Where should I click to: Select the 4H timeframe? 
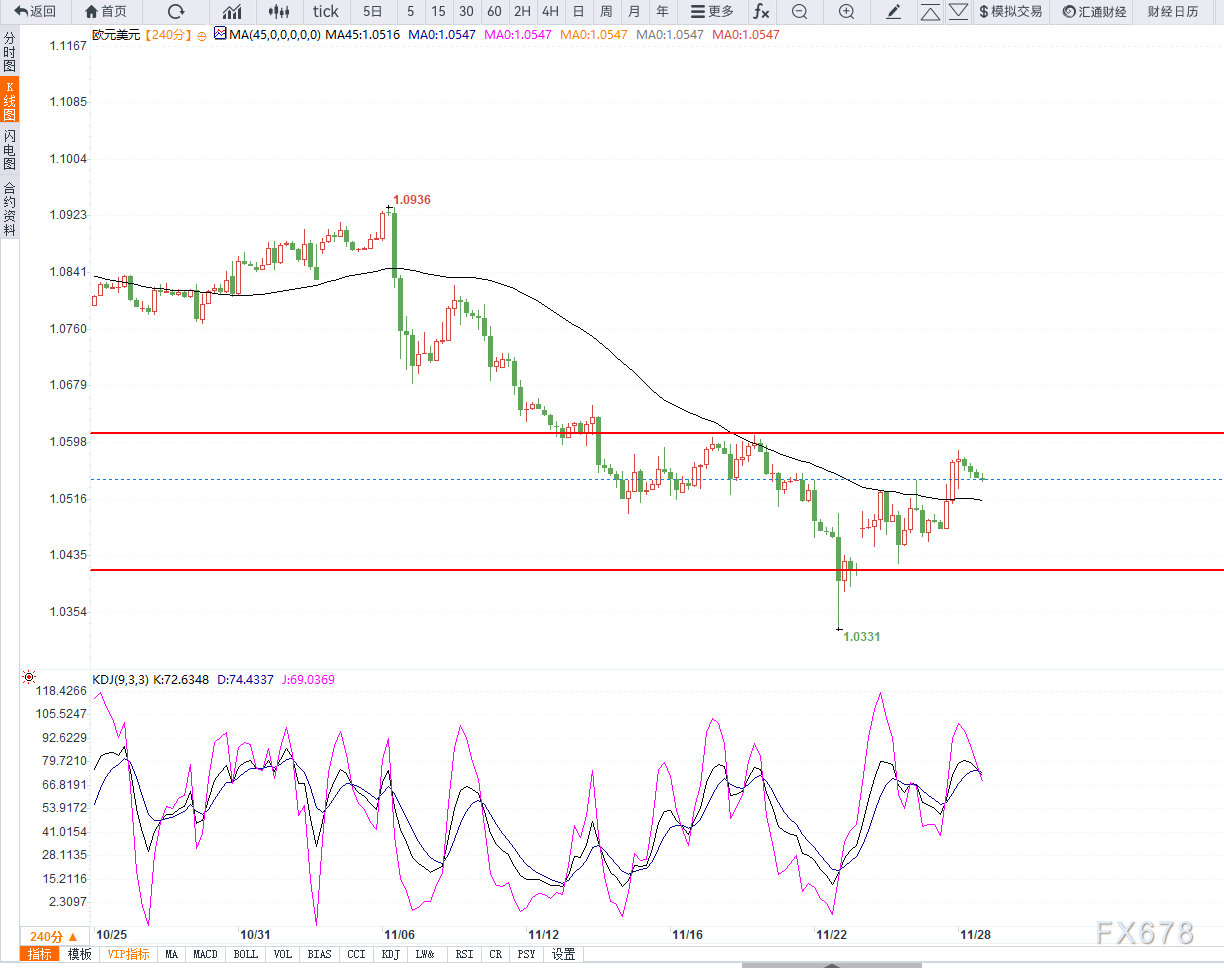pos(550,12)
